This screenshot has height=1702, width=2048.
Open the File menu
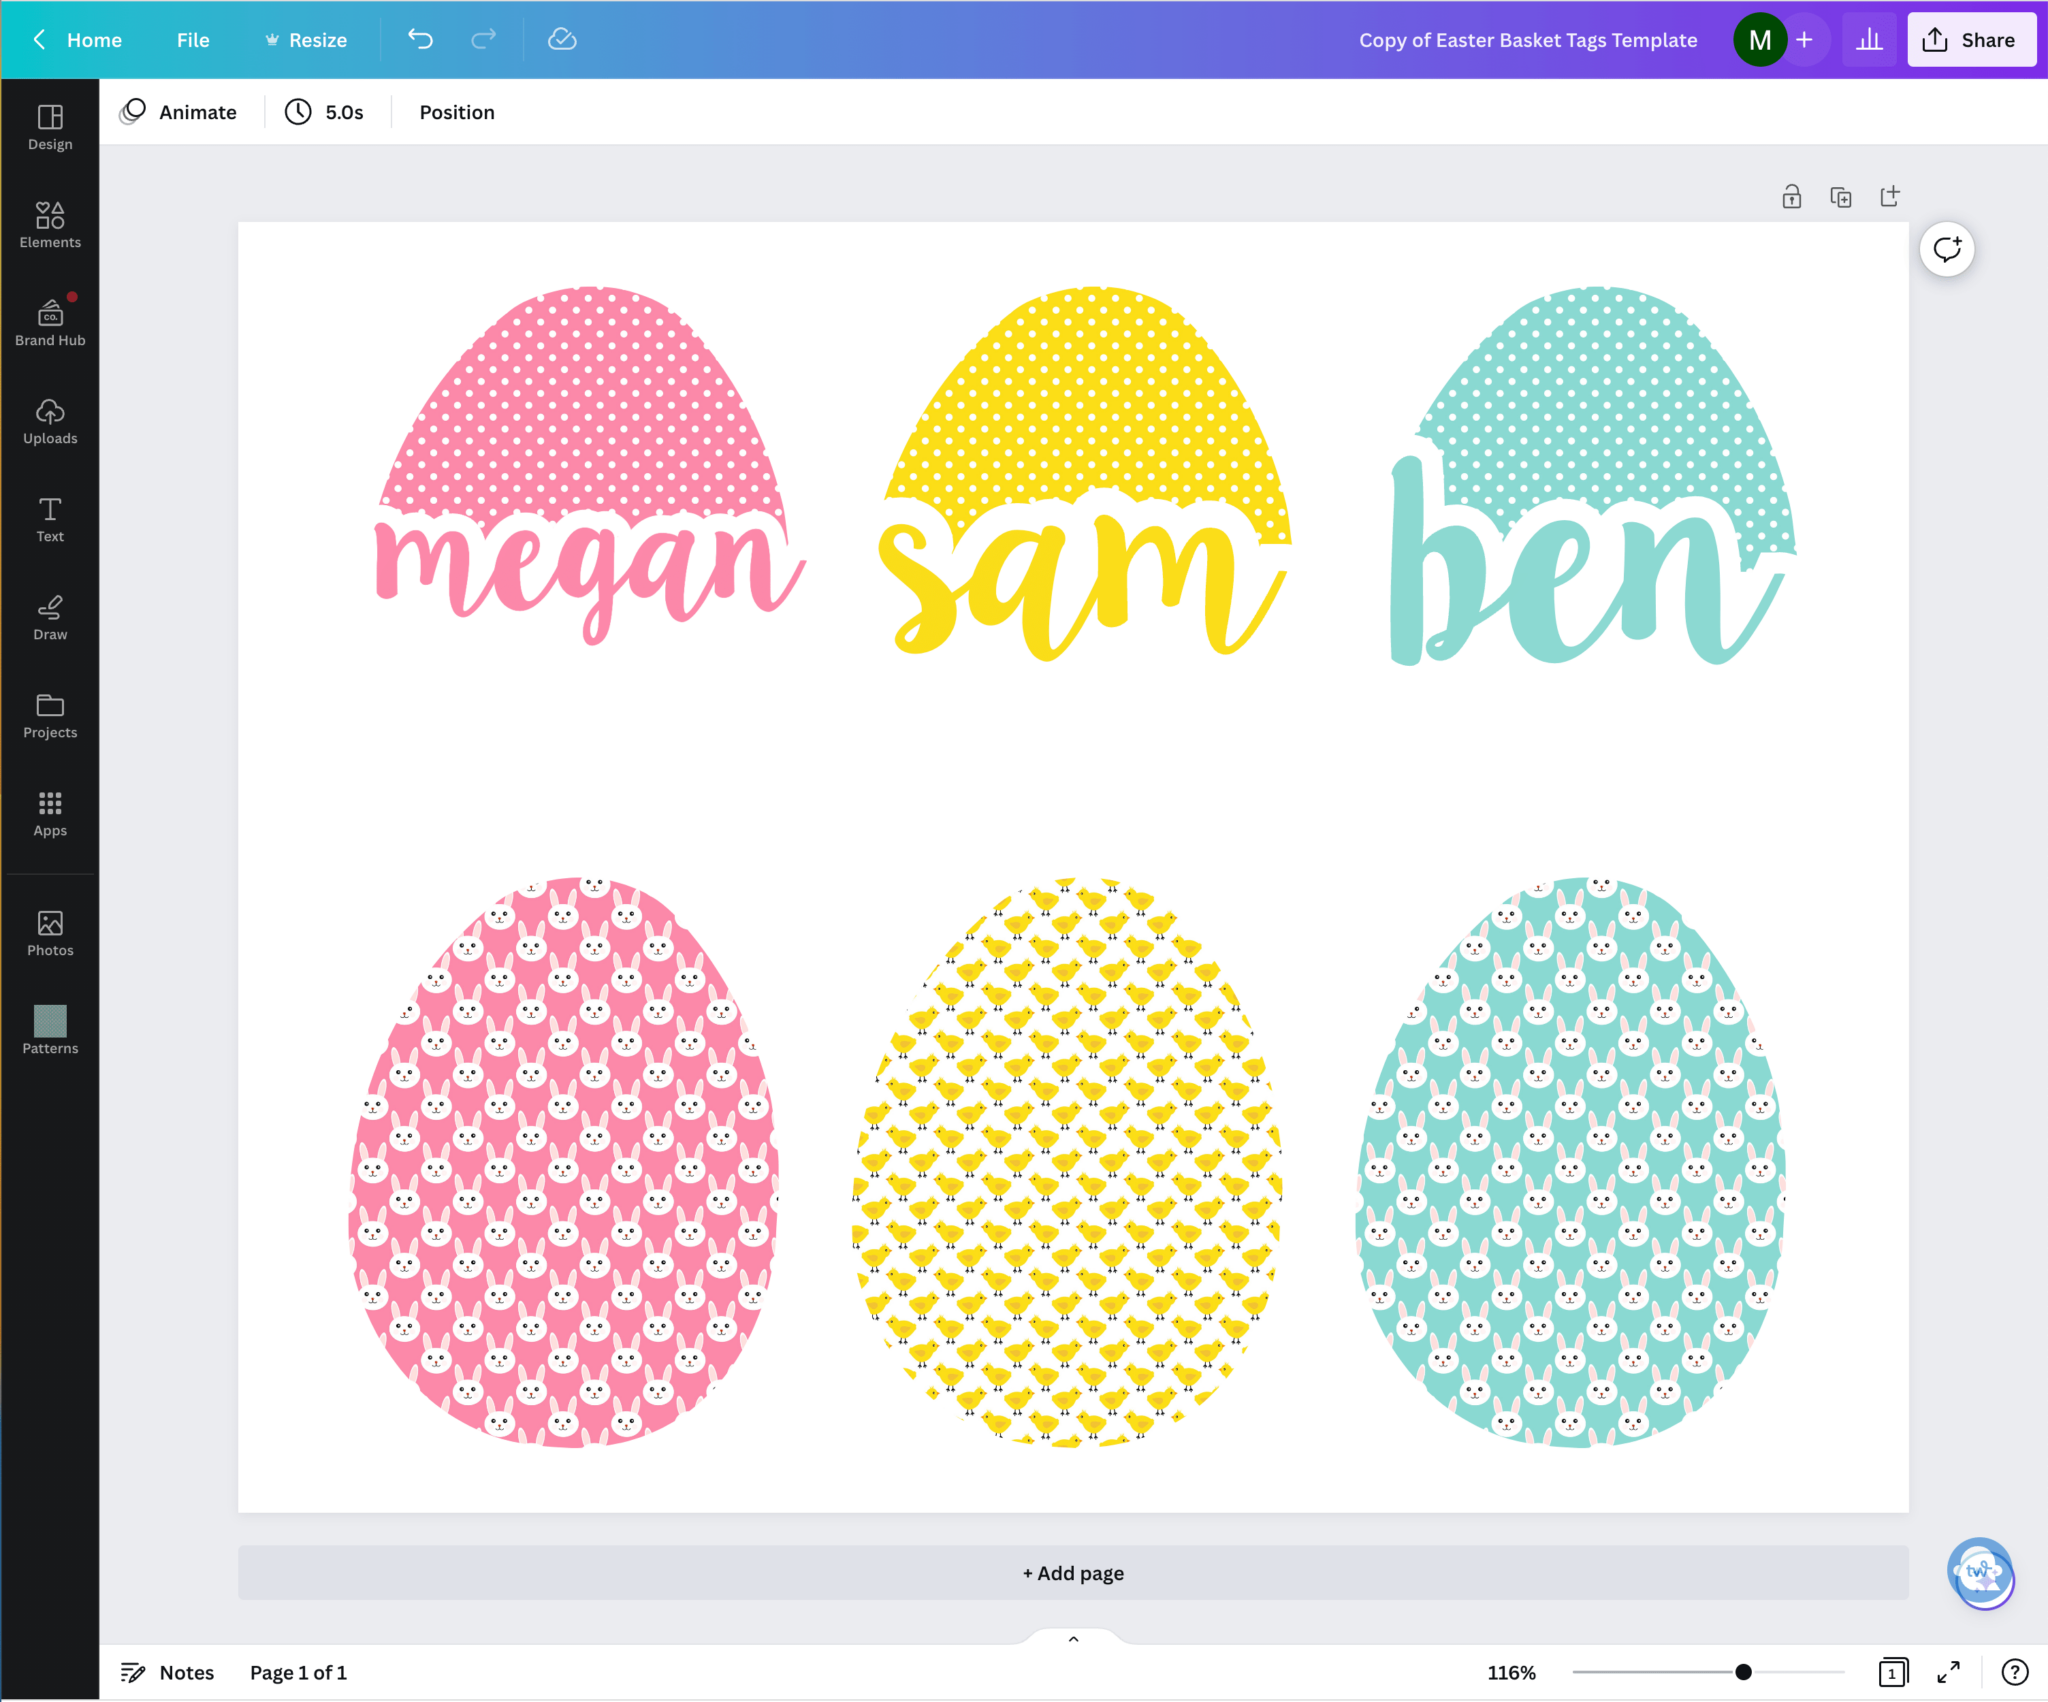point(192,40)
